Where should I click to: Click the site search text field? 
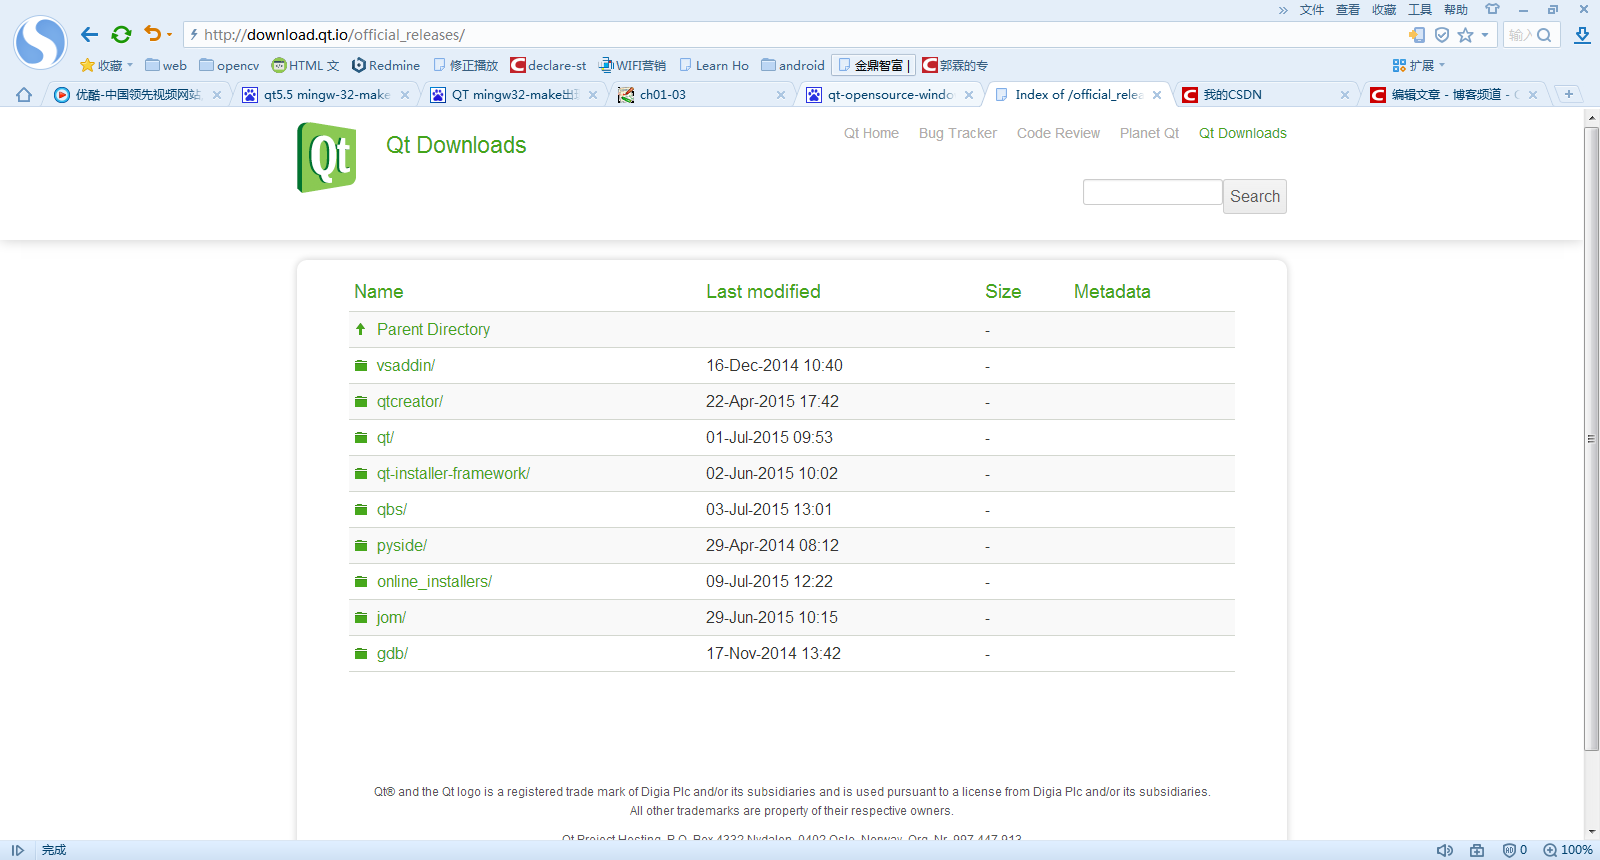point(1152,192)
